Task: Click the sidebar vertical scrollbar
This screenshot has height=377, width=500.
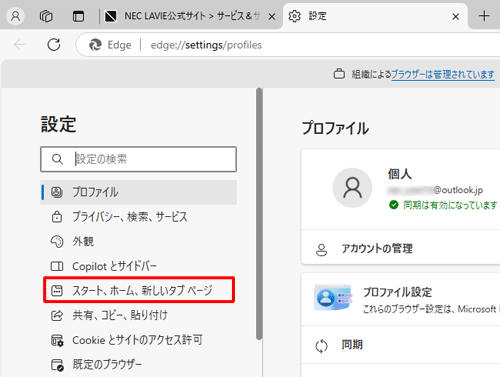Action: (x=259, y=214)
